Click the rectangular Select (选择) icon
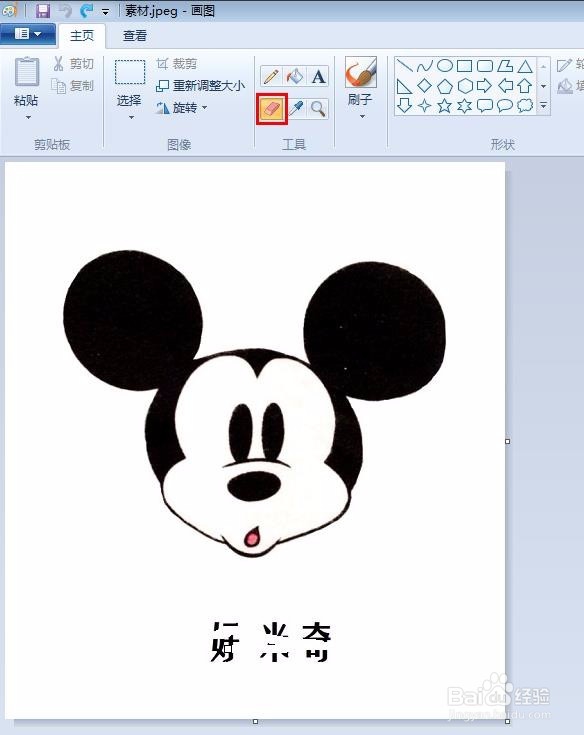 tap(130, 72)
